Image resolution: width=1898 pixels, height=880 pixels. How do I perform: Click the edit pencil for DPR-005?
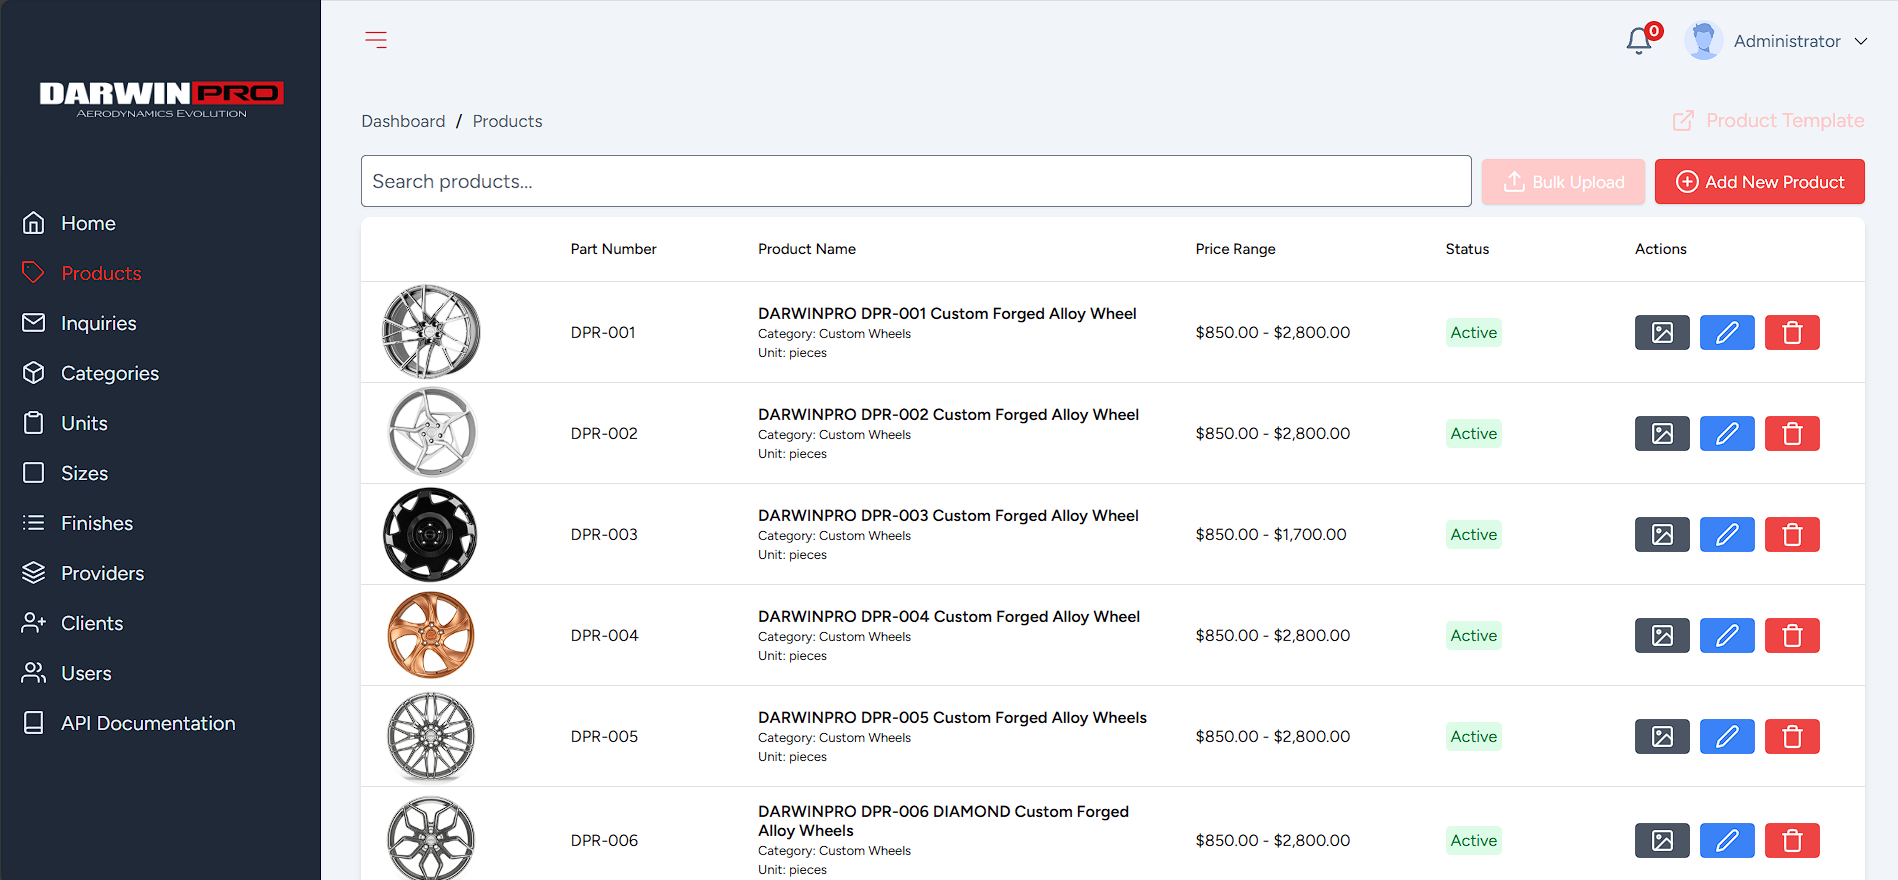pyautogui.click(x=1726, y=737)
